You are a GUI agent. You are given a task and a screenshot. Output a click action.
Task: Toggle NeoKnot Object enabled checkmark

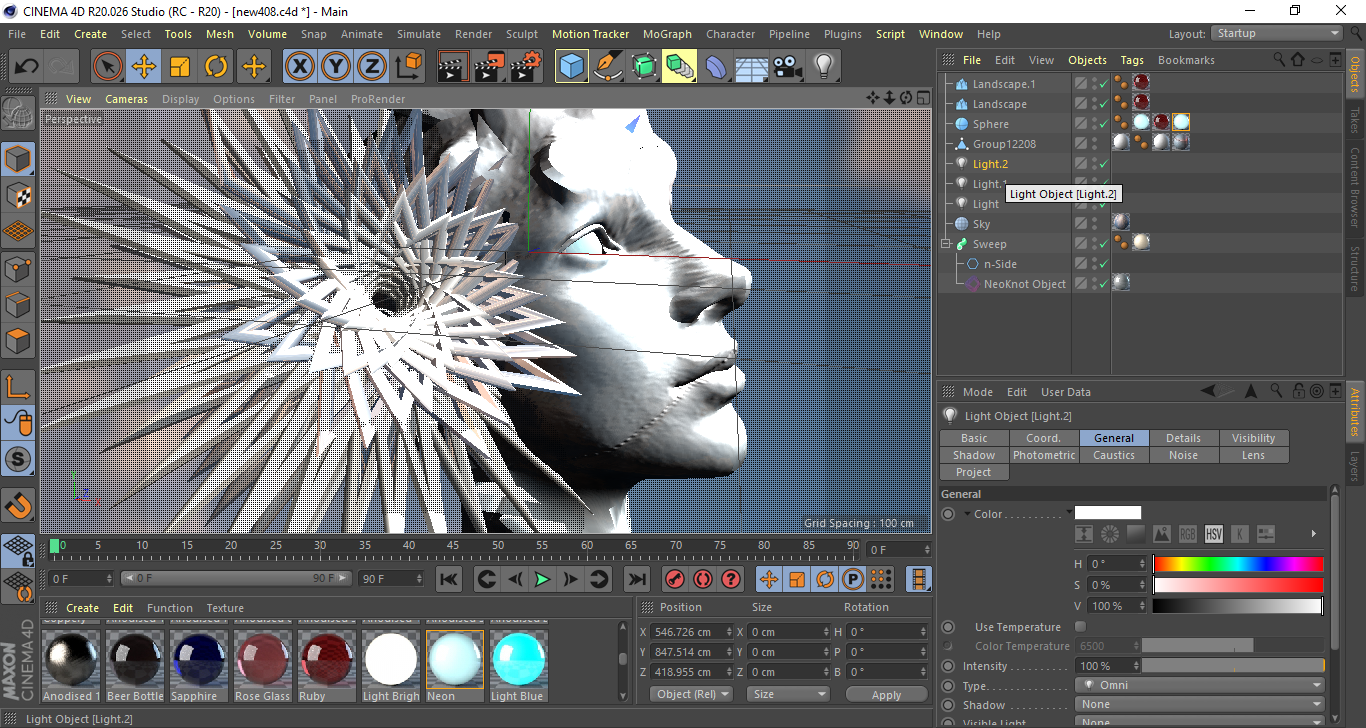point(1103,284)
